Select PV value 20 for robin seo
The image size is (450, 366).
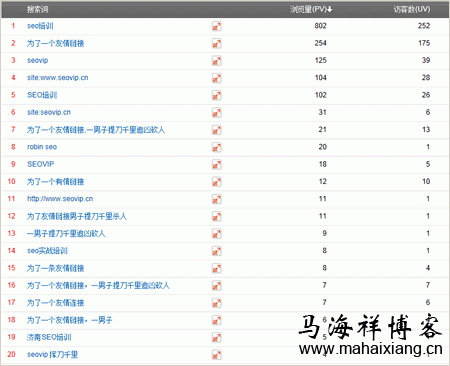322,147
